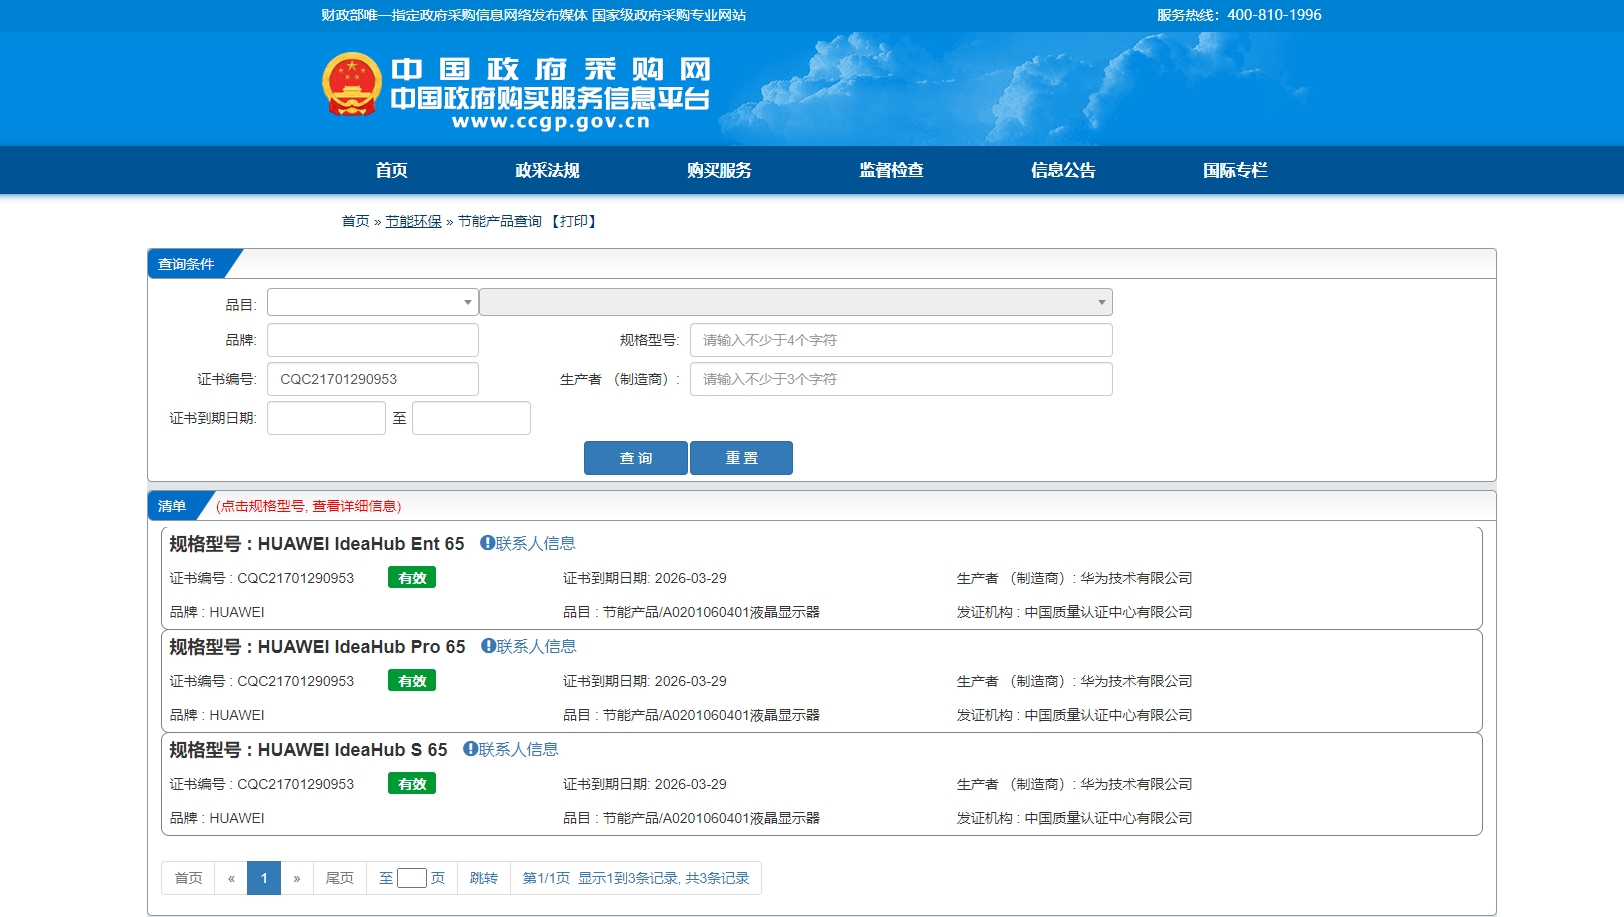
Task: Click the 跳转 jump button
Action: (x=484, y=878)
